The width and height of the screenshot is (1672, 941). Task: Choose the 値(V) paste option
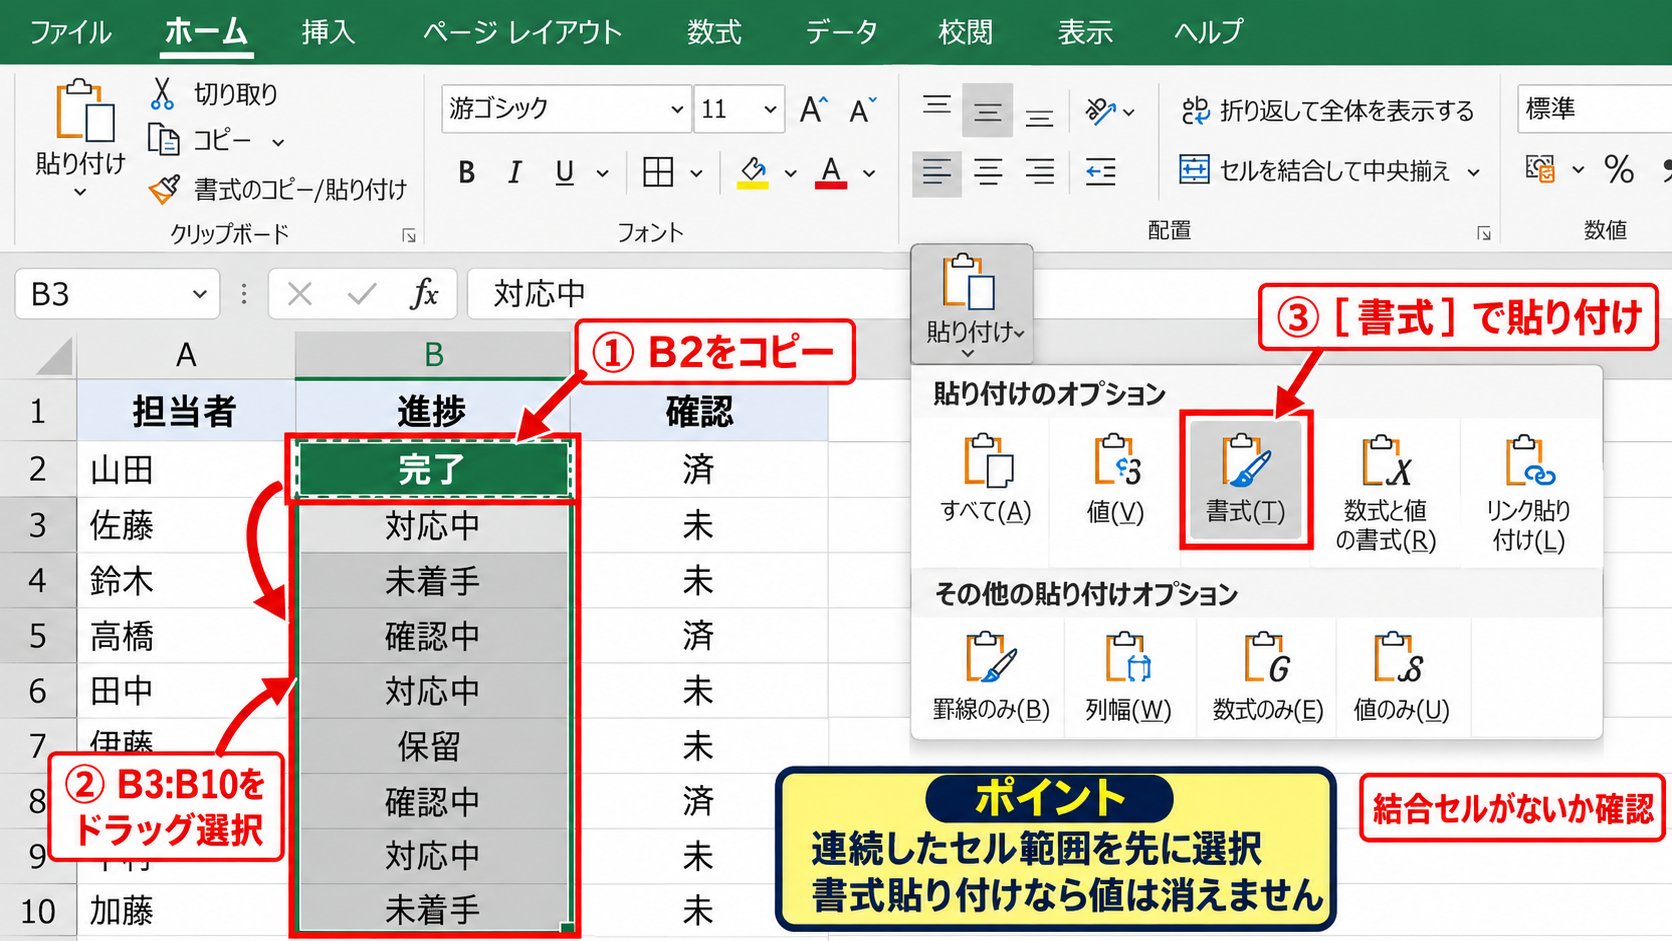[1115, 480]
